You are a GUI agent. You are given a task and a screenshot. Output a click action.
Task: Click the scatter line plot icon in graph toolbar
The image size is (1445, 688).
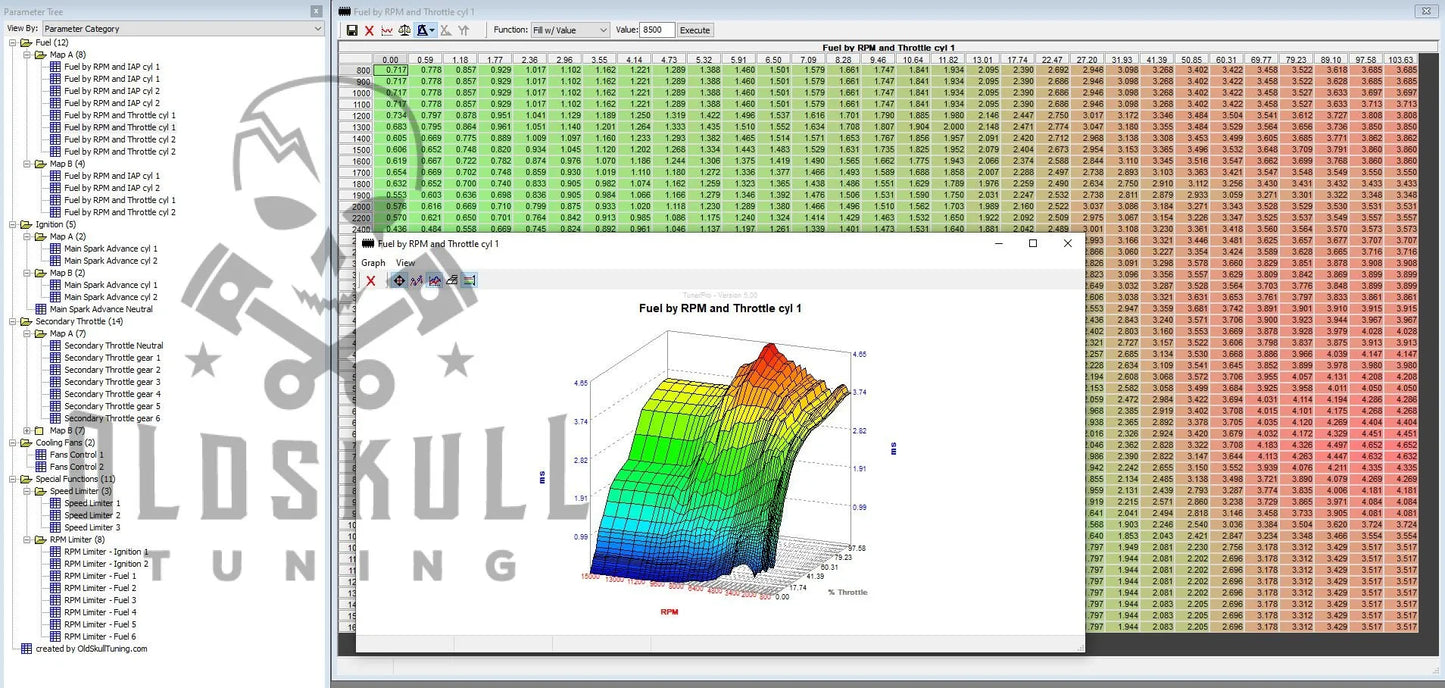click(x=416, y=281)
